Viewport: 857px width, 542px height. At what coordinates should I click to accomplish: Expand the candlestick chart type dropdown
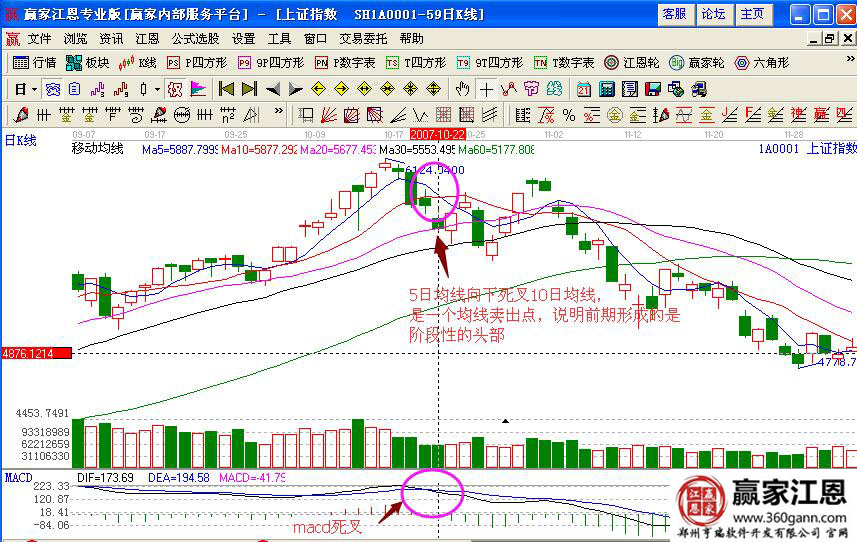point(157,89)
